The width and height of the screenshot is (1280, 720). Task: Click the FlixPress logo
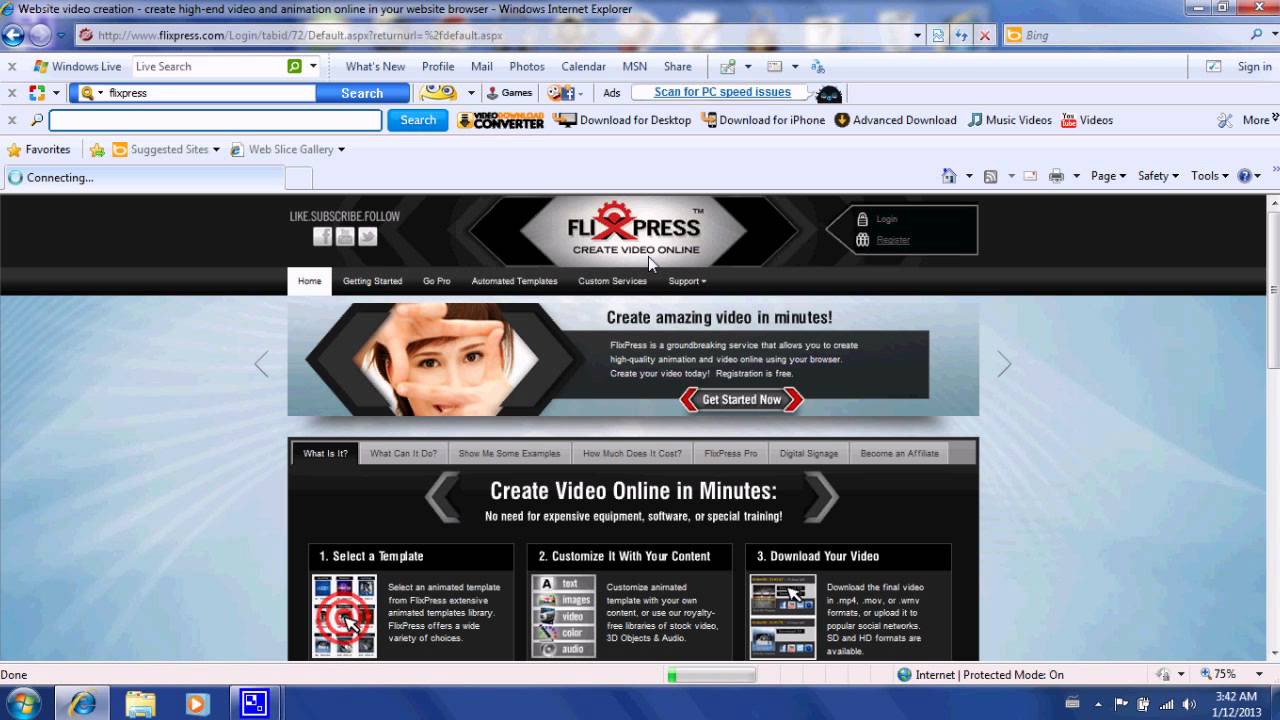coord(634,229)
